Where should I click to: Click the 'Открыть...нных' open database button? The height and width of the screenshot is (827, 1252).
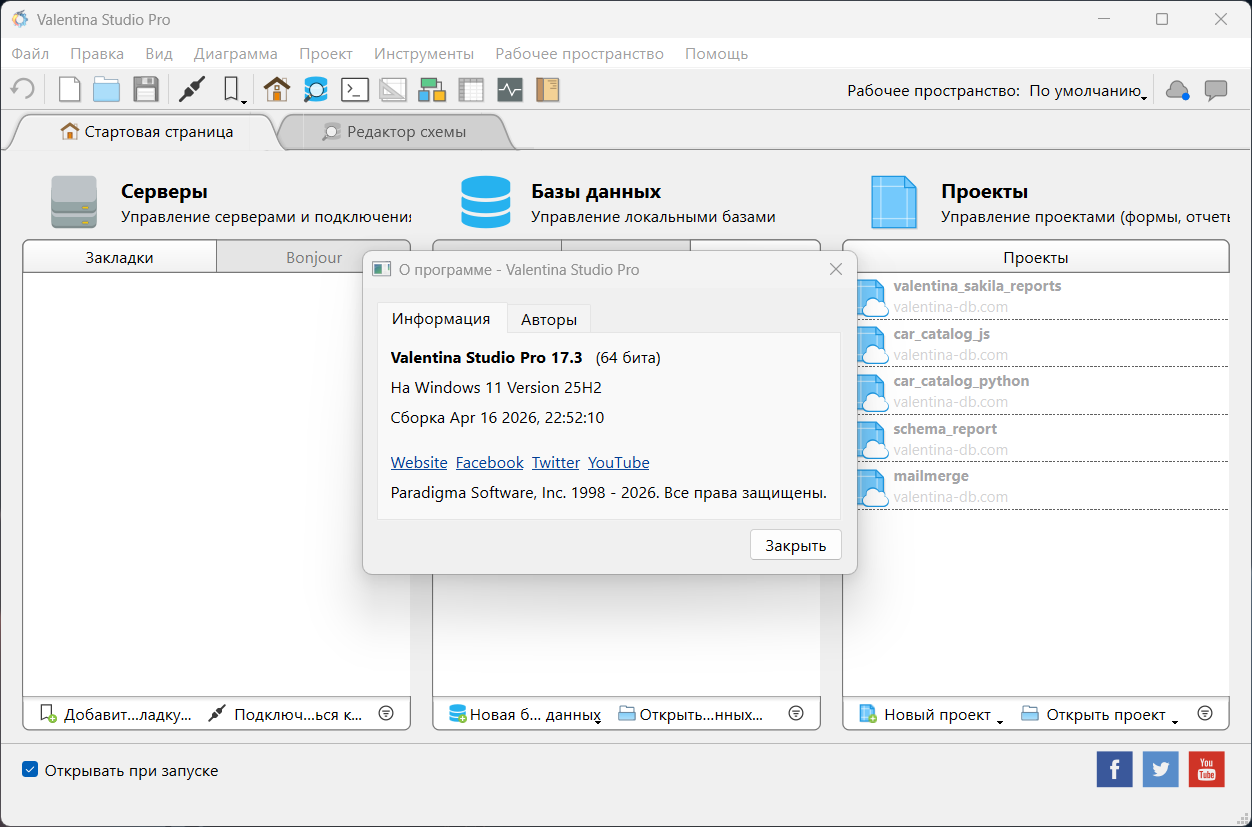[690, 714]
